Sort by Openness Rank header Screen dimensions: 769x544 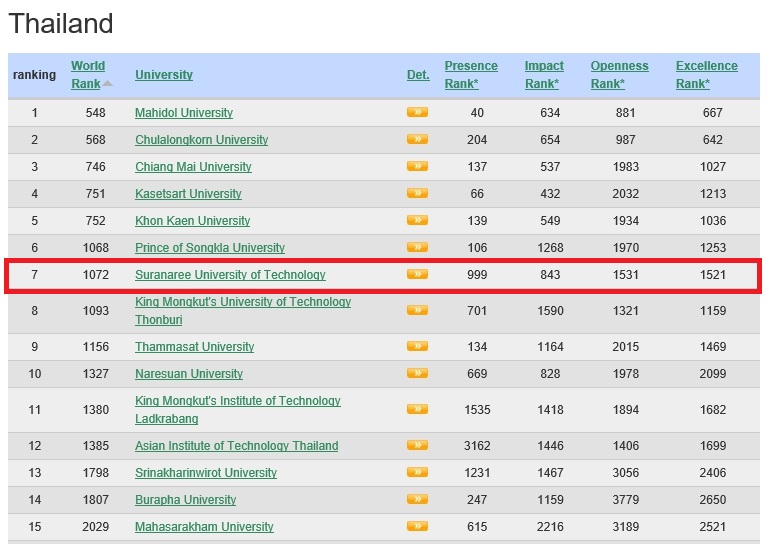[x=619, y=75]
